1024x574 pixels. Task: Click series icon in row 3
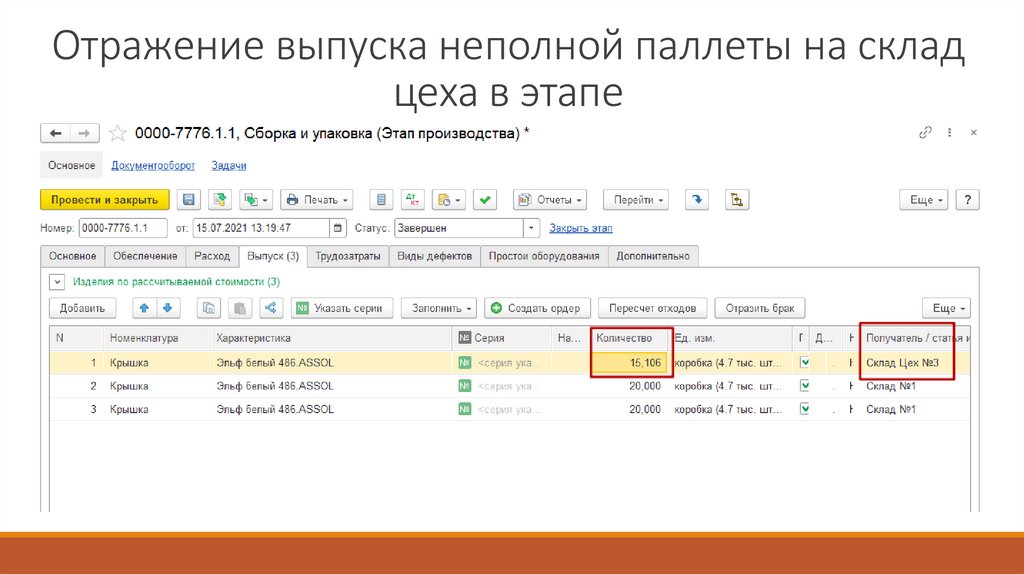[x=465, y=409]
